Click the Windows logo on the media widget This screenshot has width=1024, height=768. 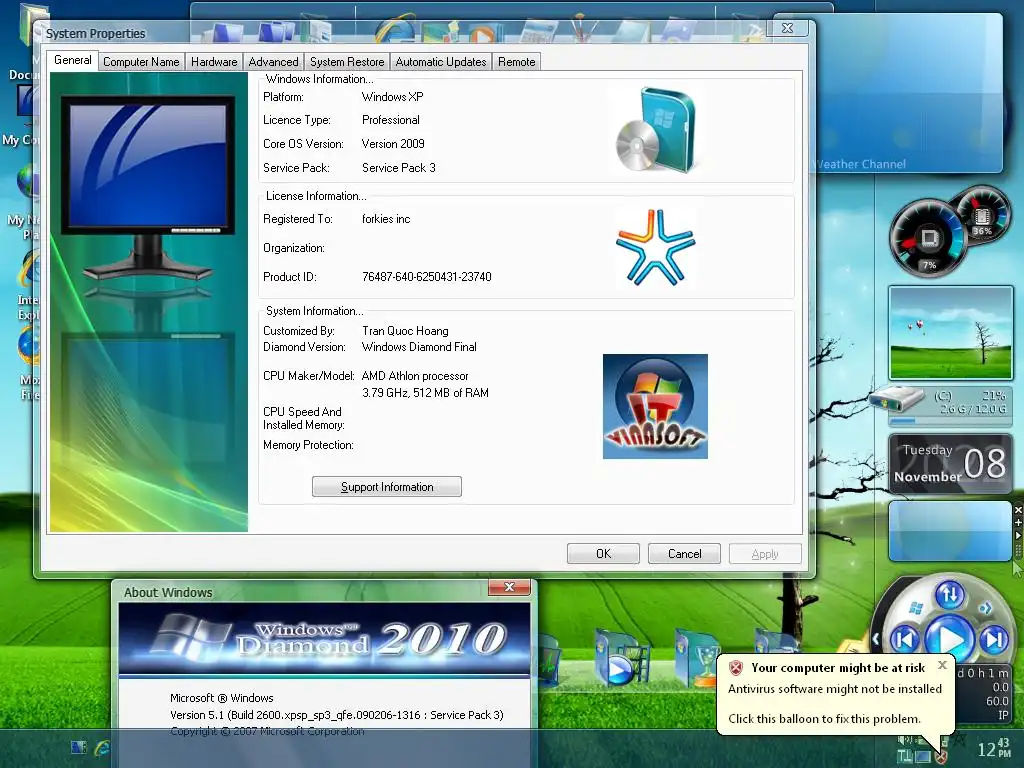tap(916, 609)
